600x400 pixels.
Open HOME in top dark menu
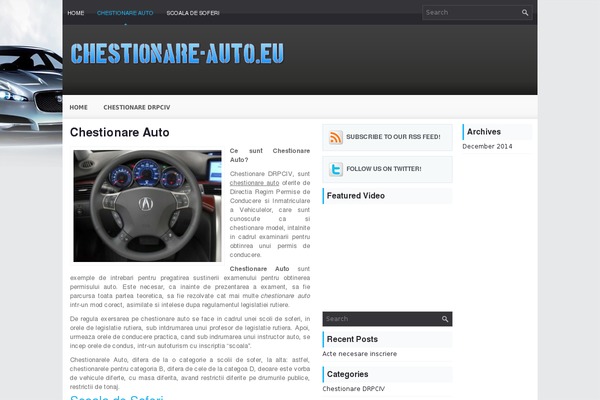tap(76, 13)
